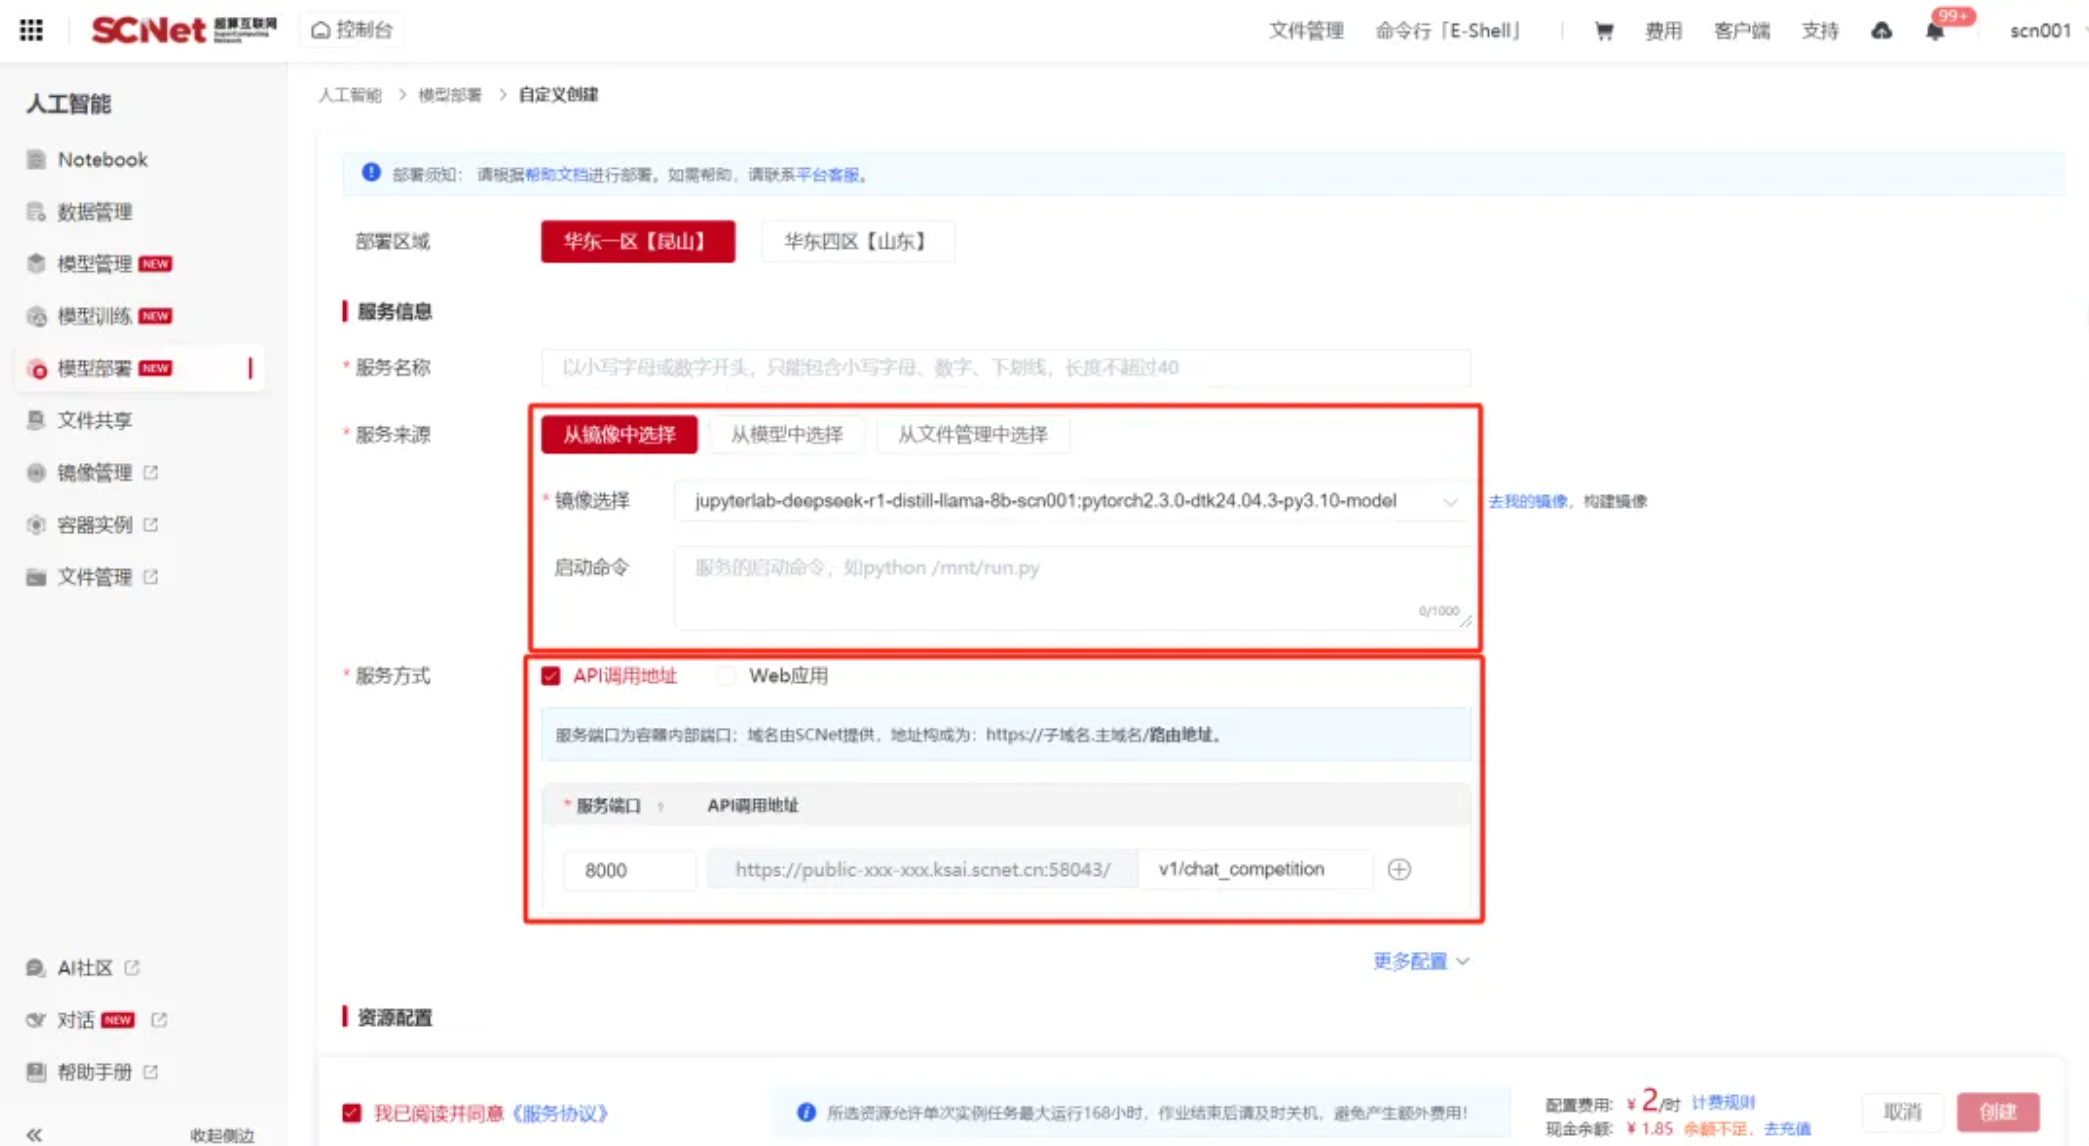The width and height of the screenshot is (2089, 1146).
Task: Click the cloud download icon in header
Action: pos(1881,31)
